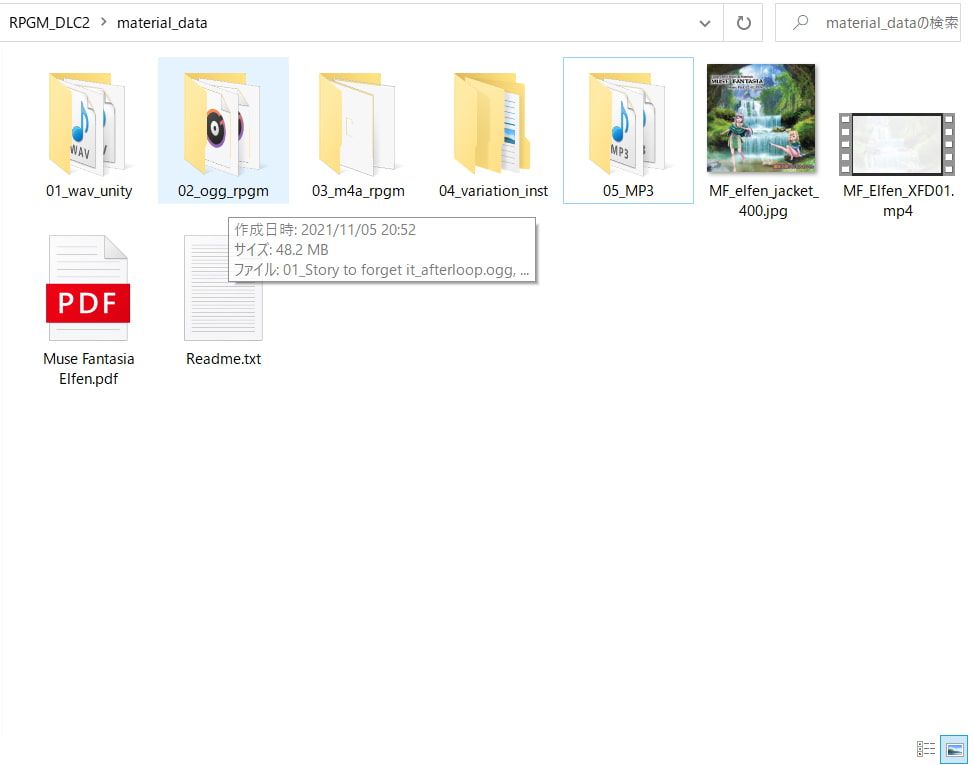The image size is (974, 765).
Task: Open the 05_MP3 folder
Action: [627, 123]
